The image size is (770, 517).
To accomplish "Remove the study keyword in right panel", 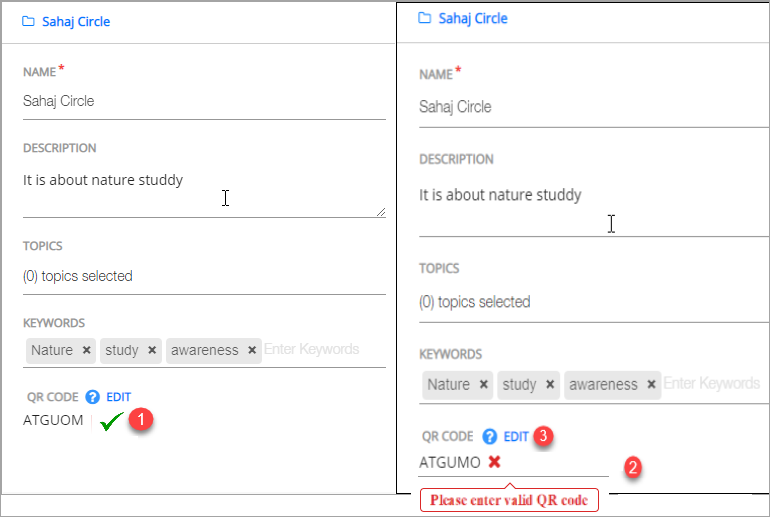I will click(x=549, y=385).
